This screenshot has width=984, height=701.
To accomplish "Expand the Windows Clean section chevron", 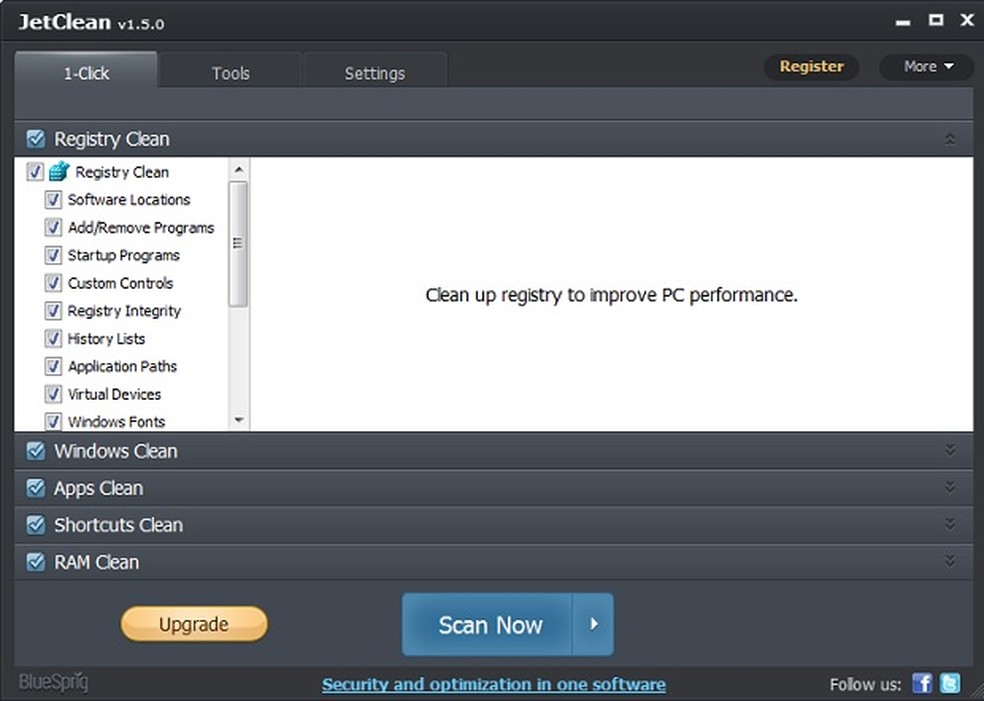I will [950, 450].
